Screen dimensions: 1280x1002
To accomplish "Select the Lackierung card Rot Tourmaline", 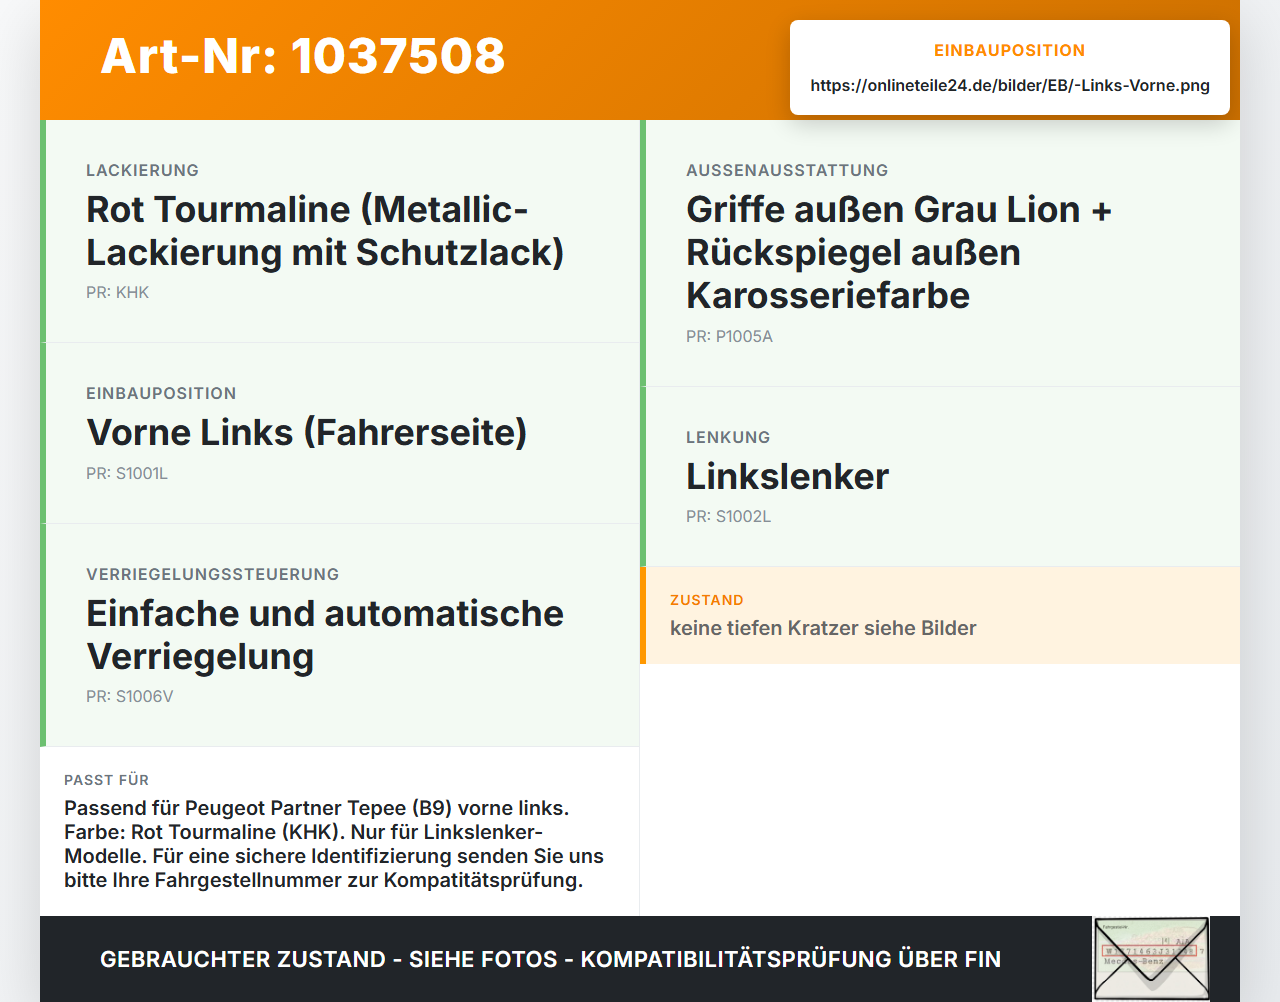I will 340,231.
